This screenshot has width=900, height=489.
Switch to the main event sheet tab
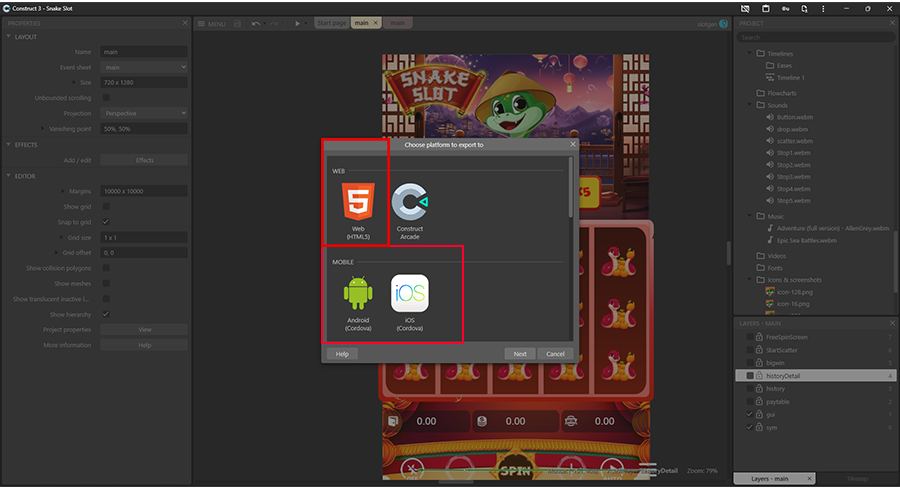tap(397, 23)
